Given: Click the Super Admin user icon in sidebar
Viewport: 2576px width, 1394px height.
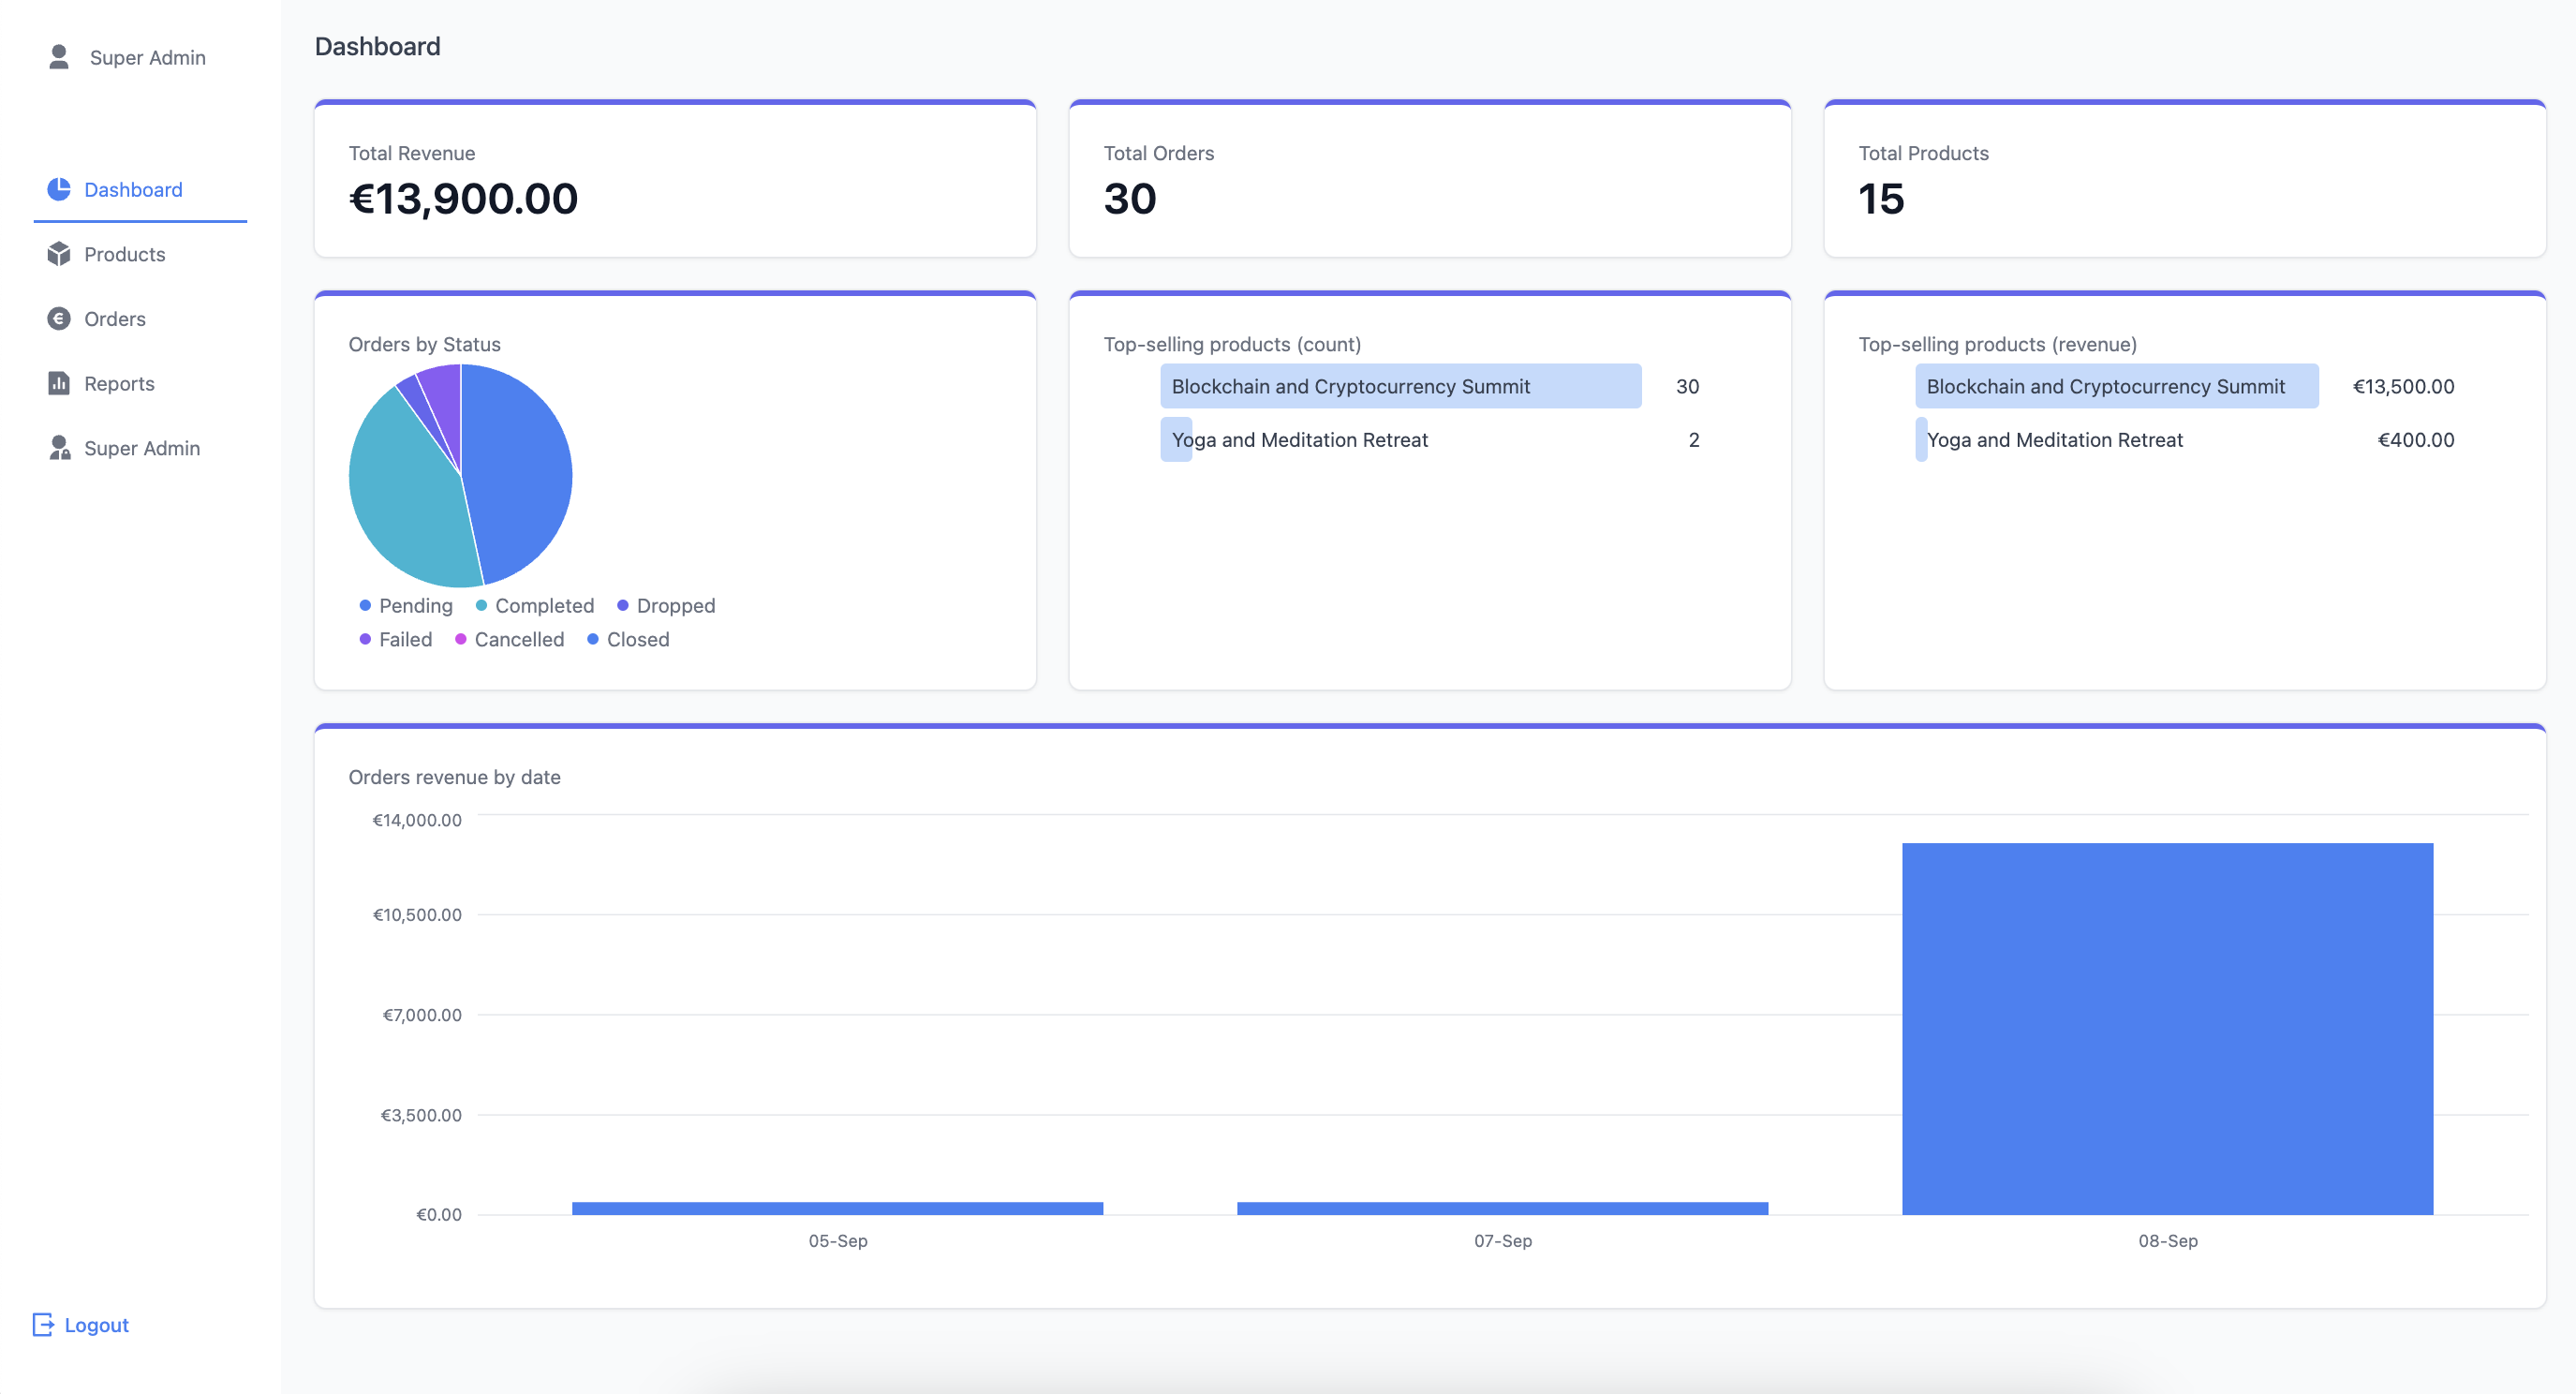Looking at the screenshot, I should pos(58,447).
